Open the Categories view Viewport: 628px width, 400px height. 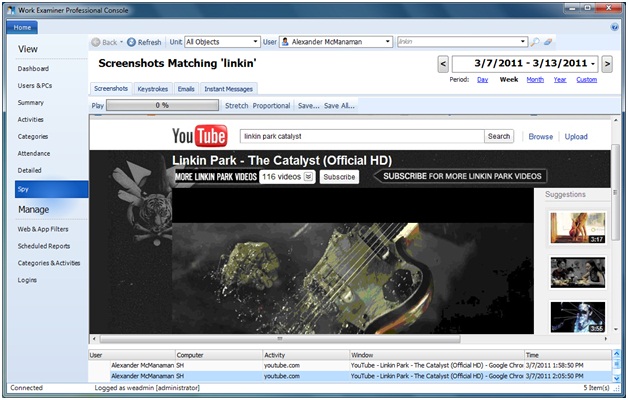point(33,137)
